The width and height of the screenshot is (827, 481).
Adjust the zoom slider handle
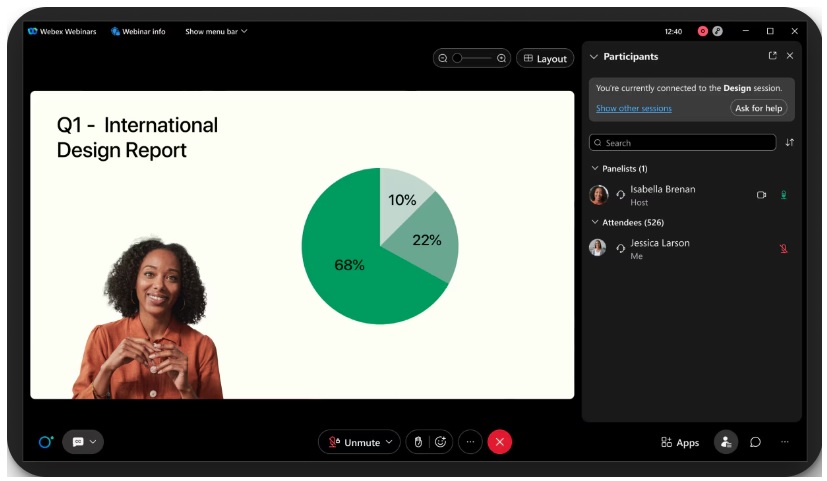click(x=457, y=59)
